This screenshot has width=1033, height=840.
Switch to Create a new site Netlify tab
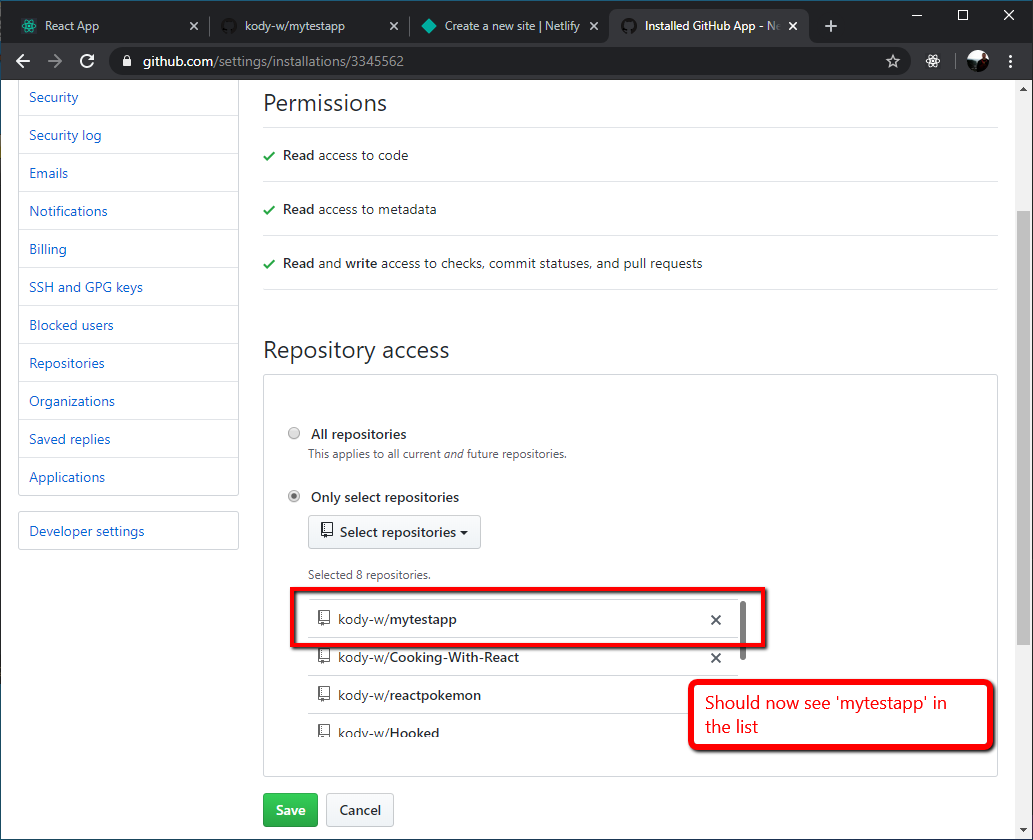(x=509, y=26)
